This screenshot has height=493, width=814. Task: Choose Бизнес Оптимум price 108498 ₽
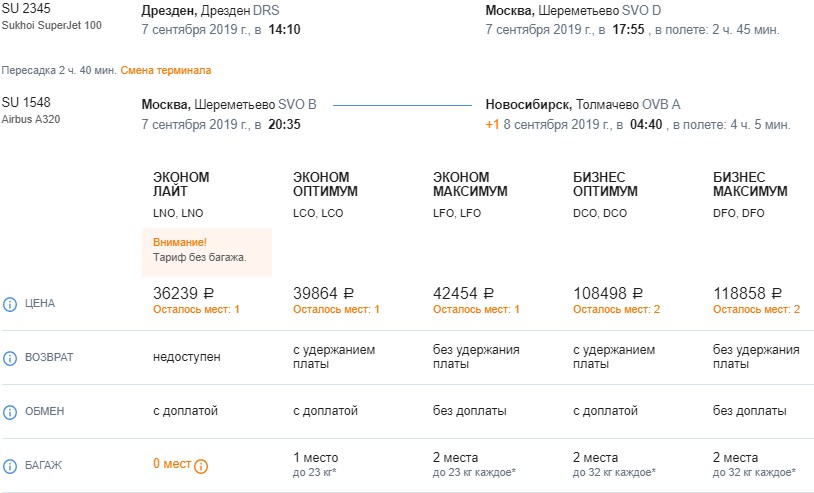[607, 294]
